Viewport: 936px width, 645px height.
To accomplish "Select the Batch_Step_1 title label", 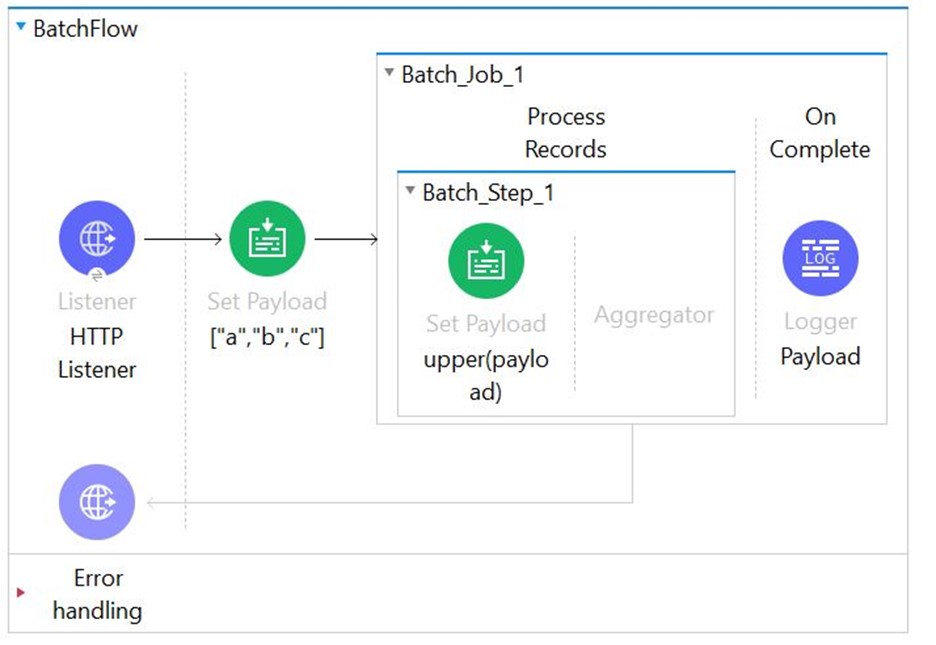I will pos(488,192).
